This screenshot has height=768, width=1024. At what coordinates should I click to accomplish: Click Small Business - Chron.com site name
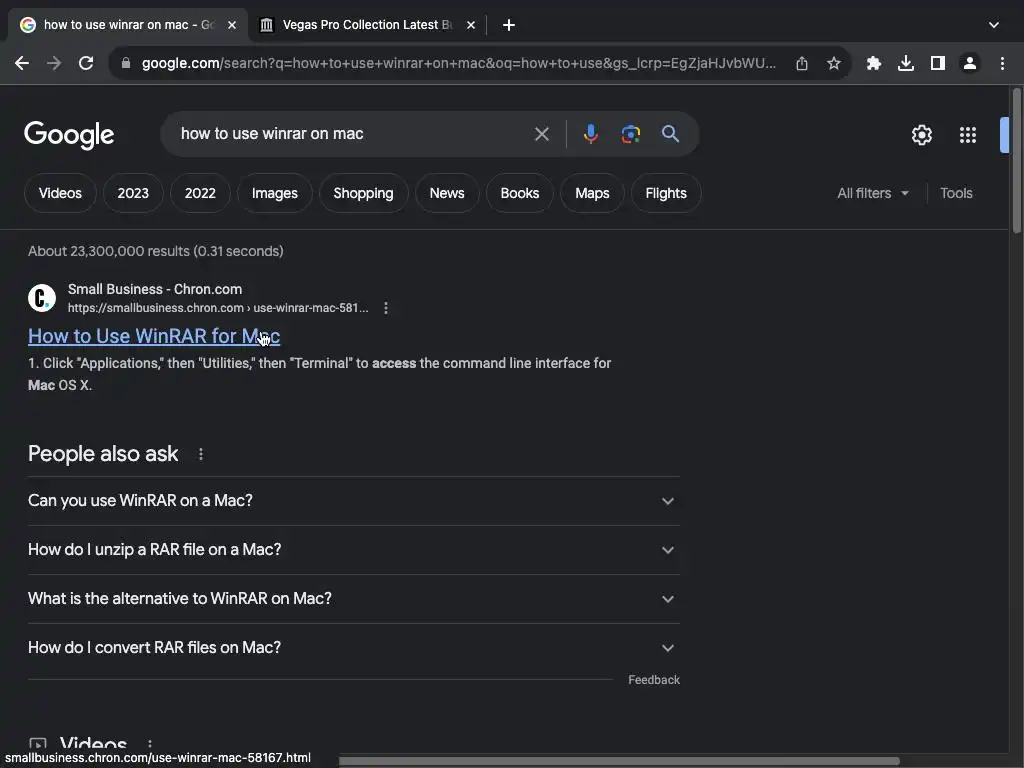point(155,289)
